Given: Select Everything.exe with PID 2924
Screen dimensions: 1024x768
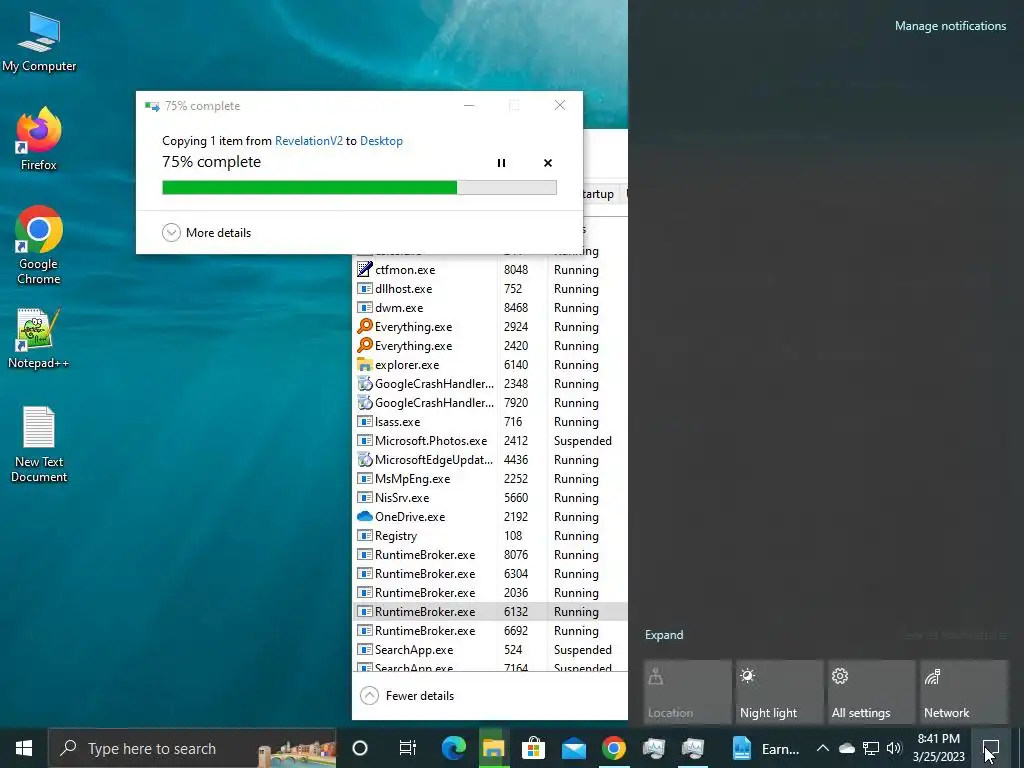Looking at the screenshot, I should coord(490,327).
